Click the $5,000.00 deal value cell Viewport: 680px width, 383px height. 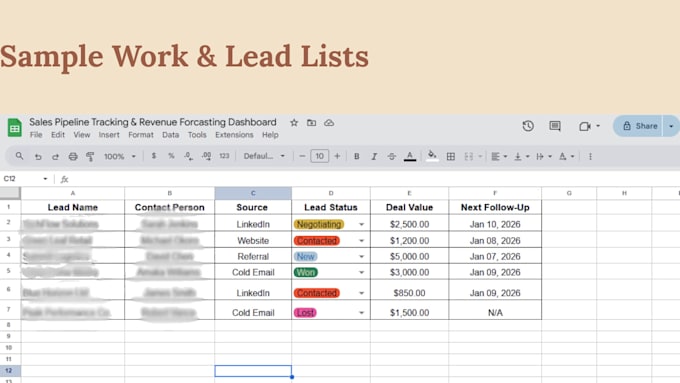coord(409,257)
